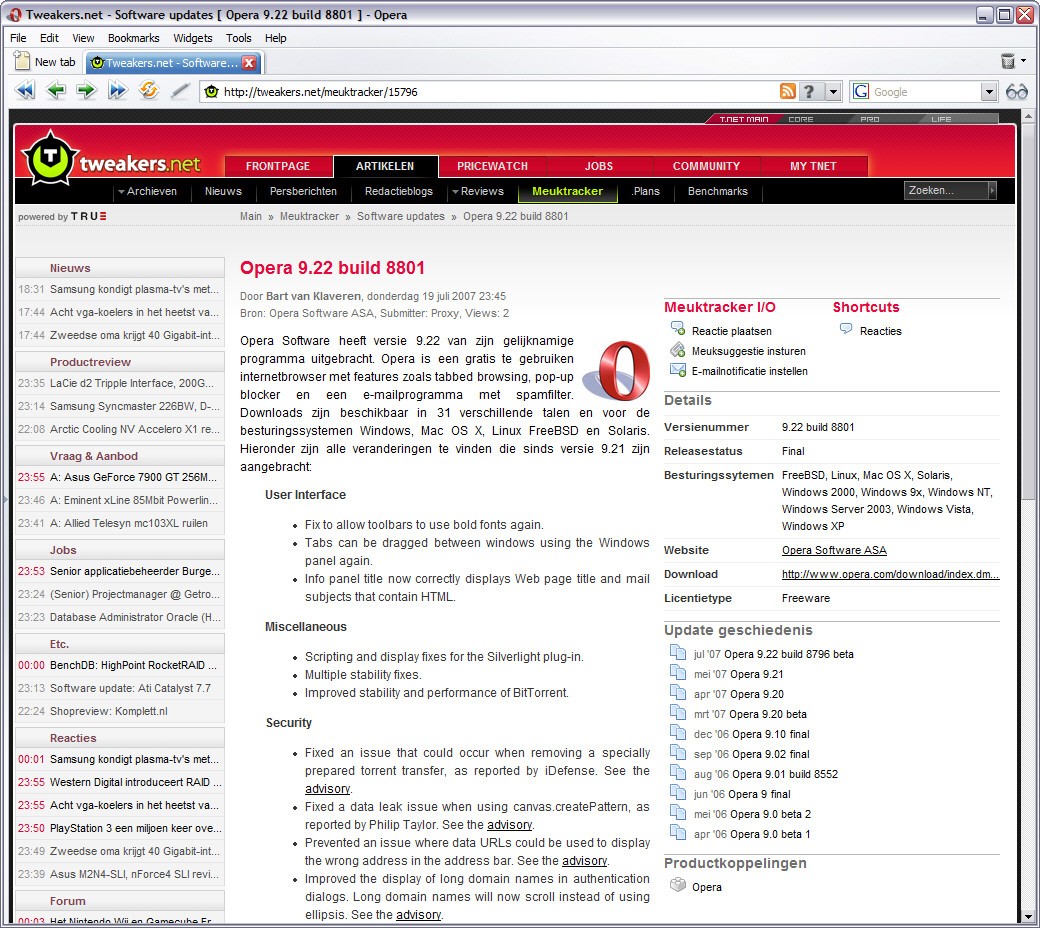Open the opera.com download link

click(x=890, y=574)
